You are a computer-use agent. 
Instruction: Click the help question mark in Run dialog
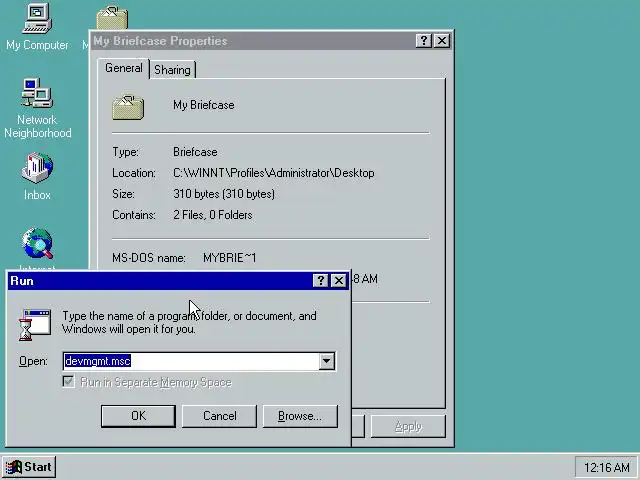pos(320,281)
